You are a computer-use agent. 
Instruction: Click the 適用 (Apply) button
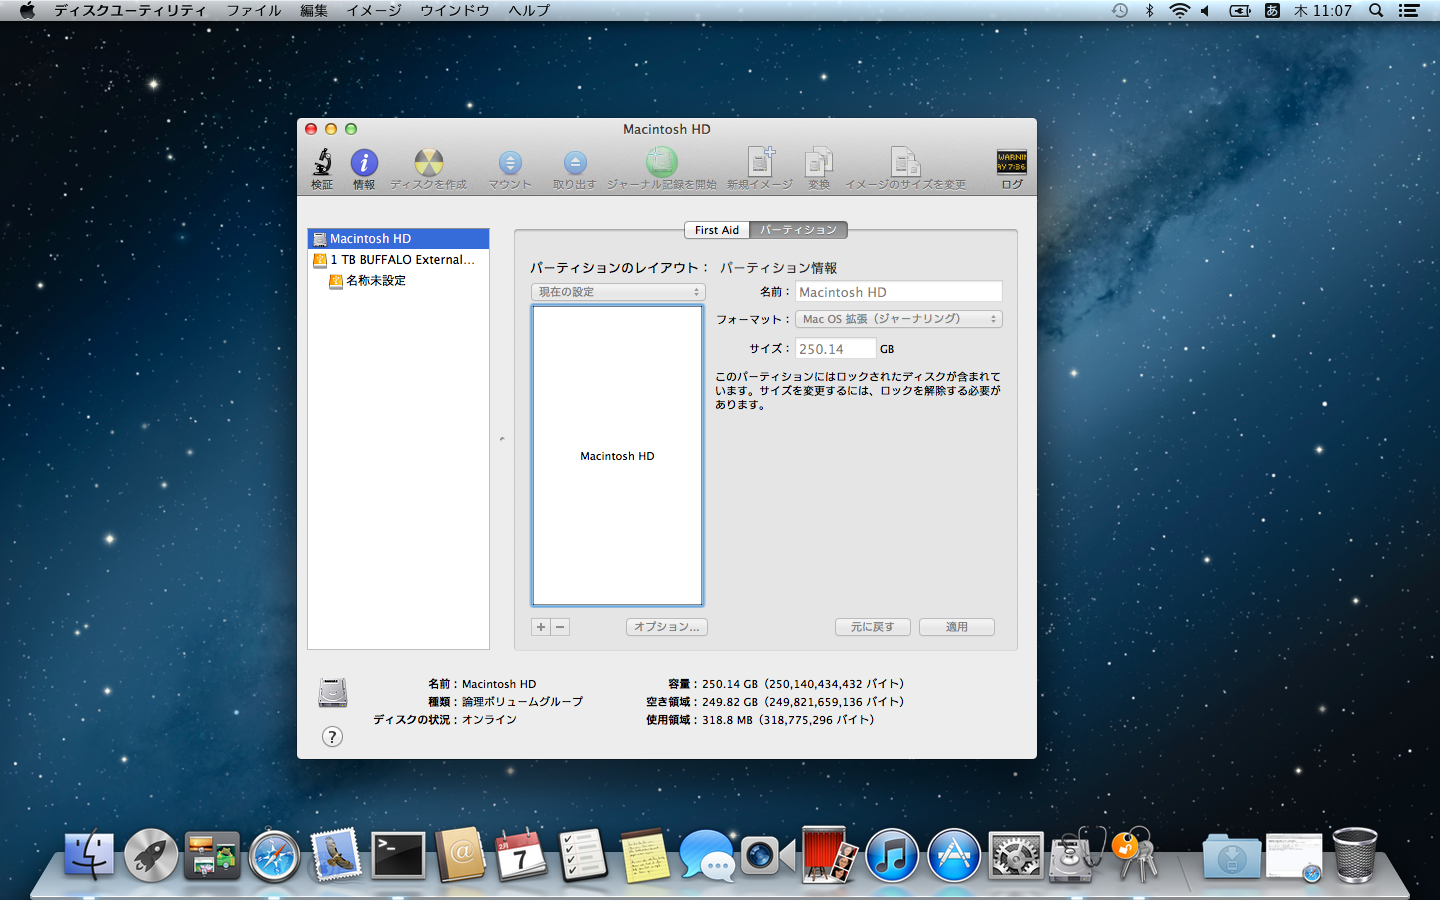point(957,627)
